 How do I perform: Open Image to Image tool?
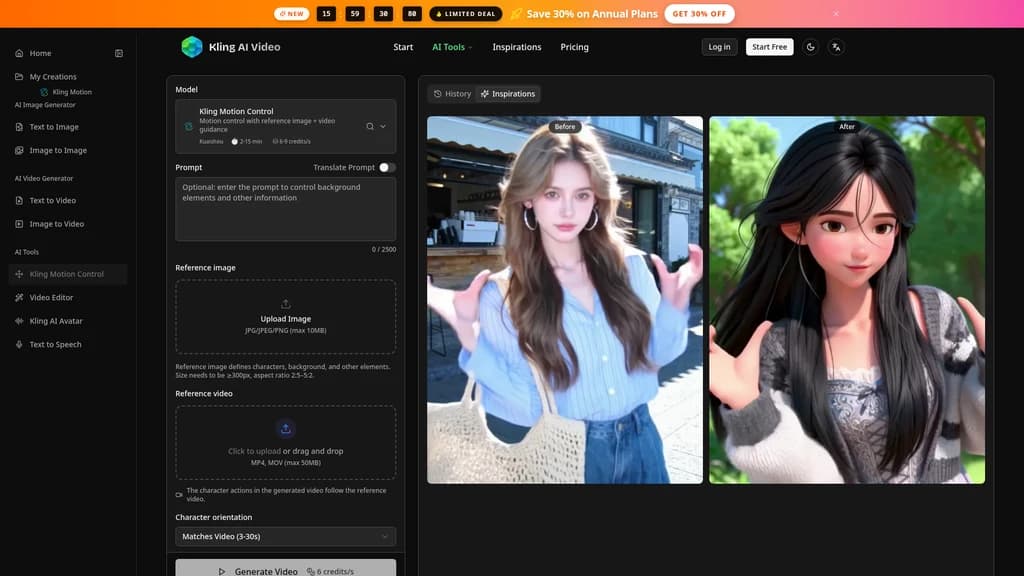coord(58,150)
